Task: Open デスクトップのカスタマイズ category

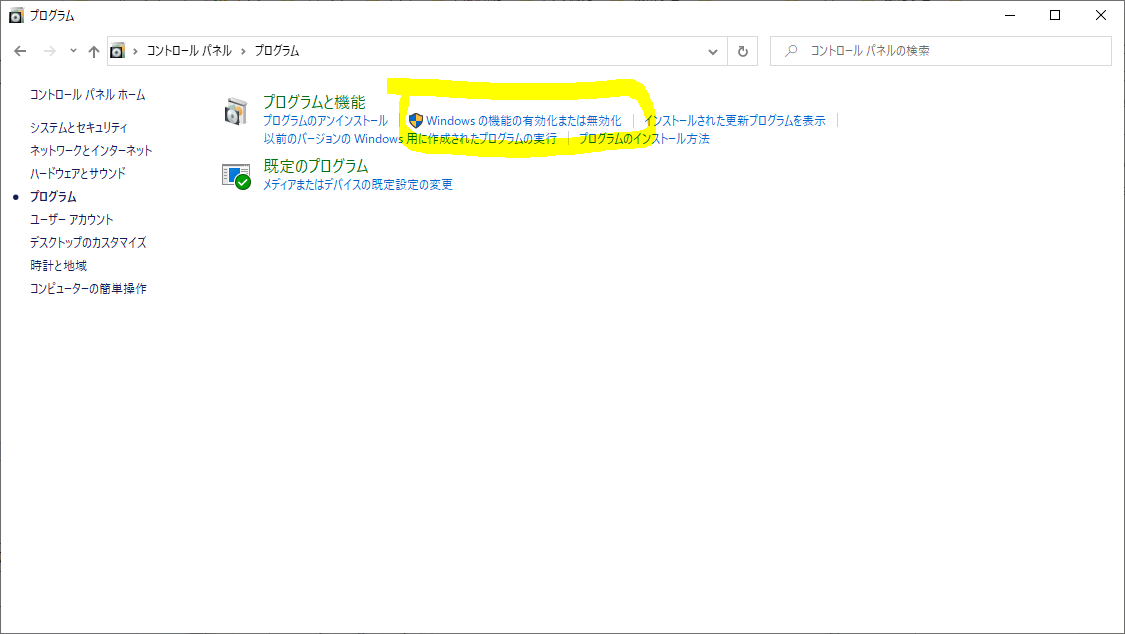Action: pyautogui.click(x=88, y=242)
